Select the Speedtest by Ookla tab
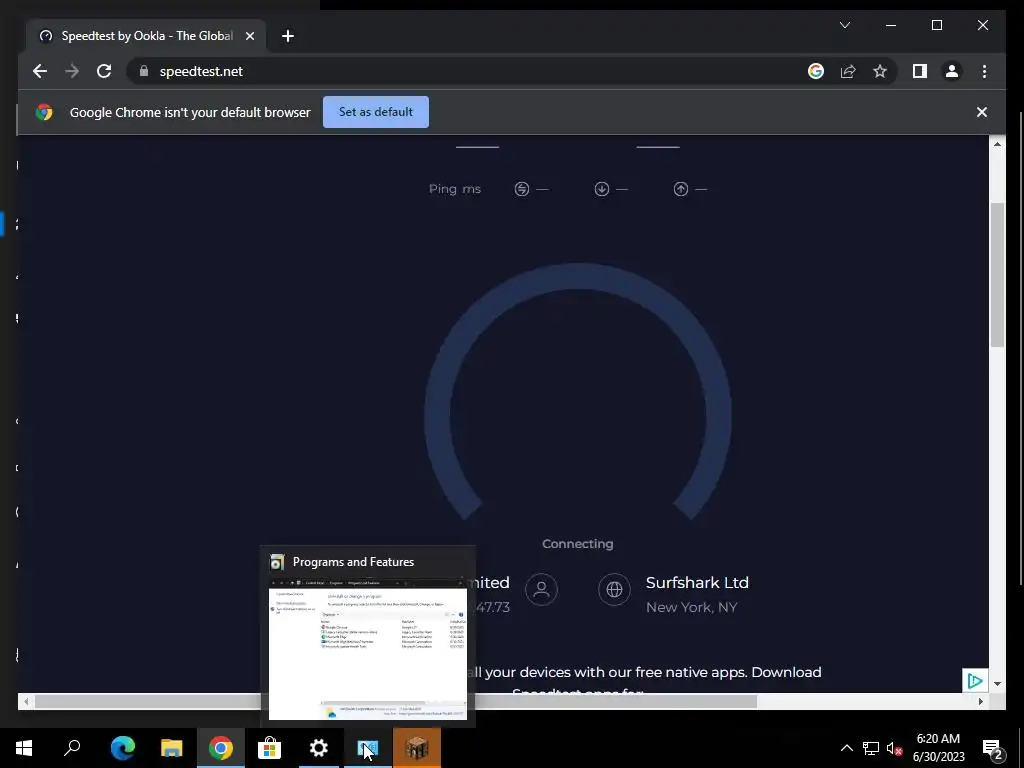 point(145,36)
